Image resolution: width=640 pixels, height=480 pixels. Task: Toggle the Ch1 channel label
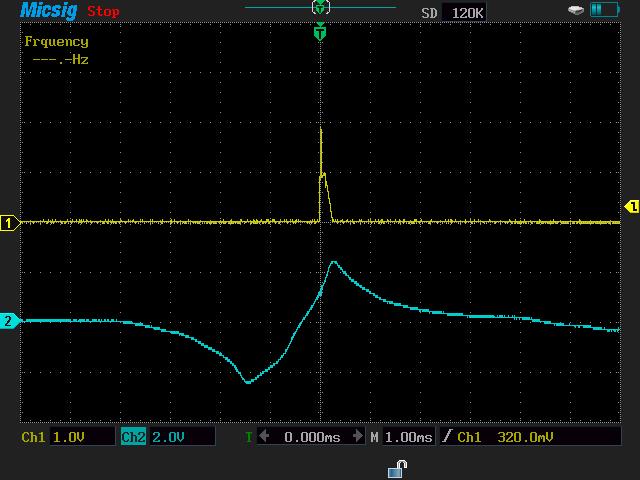pos(34,437)
